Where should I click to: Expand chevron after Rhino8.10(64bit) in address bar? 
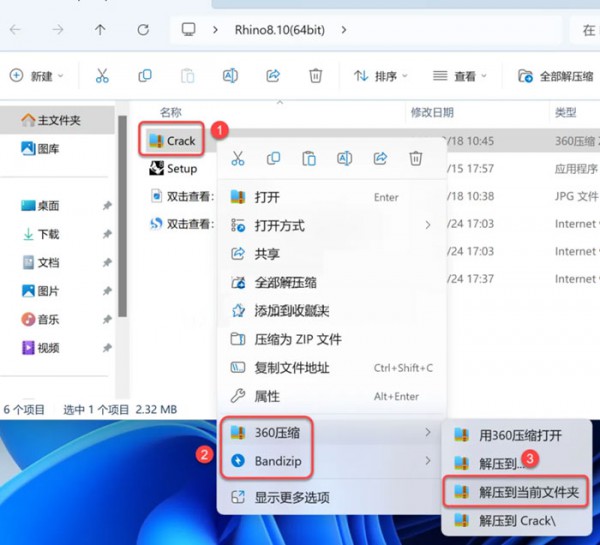tap(344, 29)
